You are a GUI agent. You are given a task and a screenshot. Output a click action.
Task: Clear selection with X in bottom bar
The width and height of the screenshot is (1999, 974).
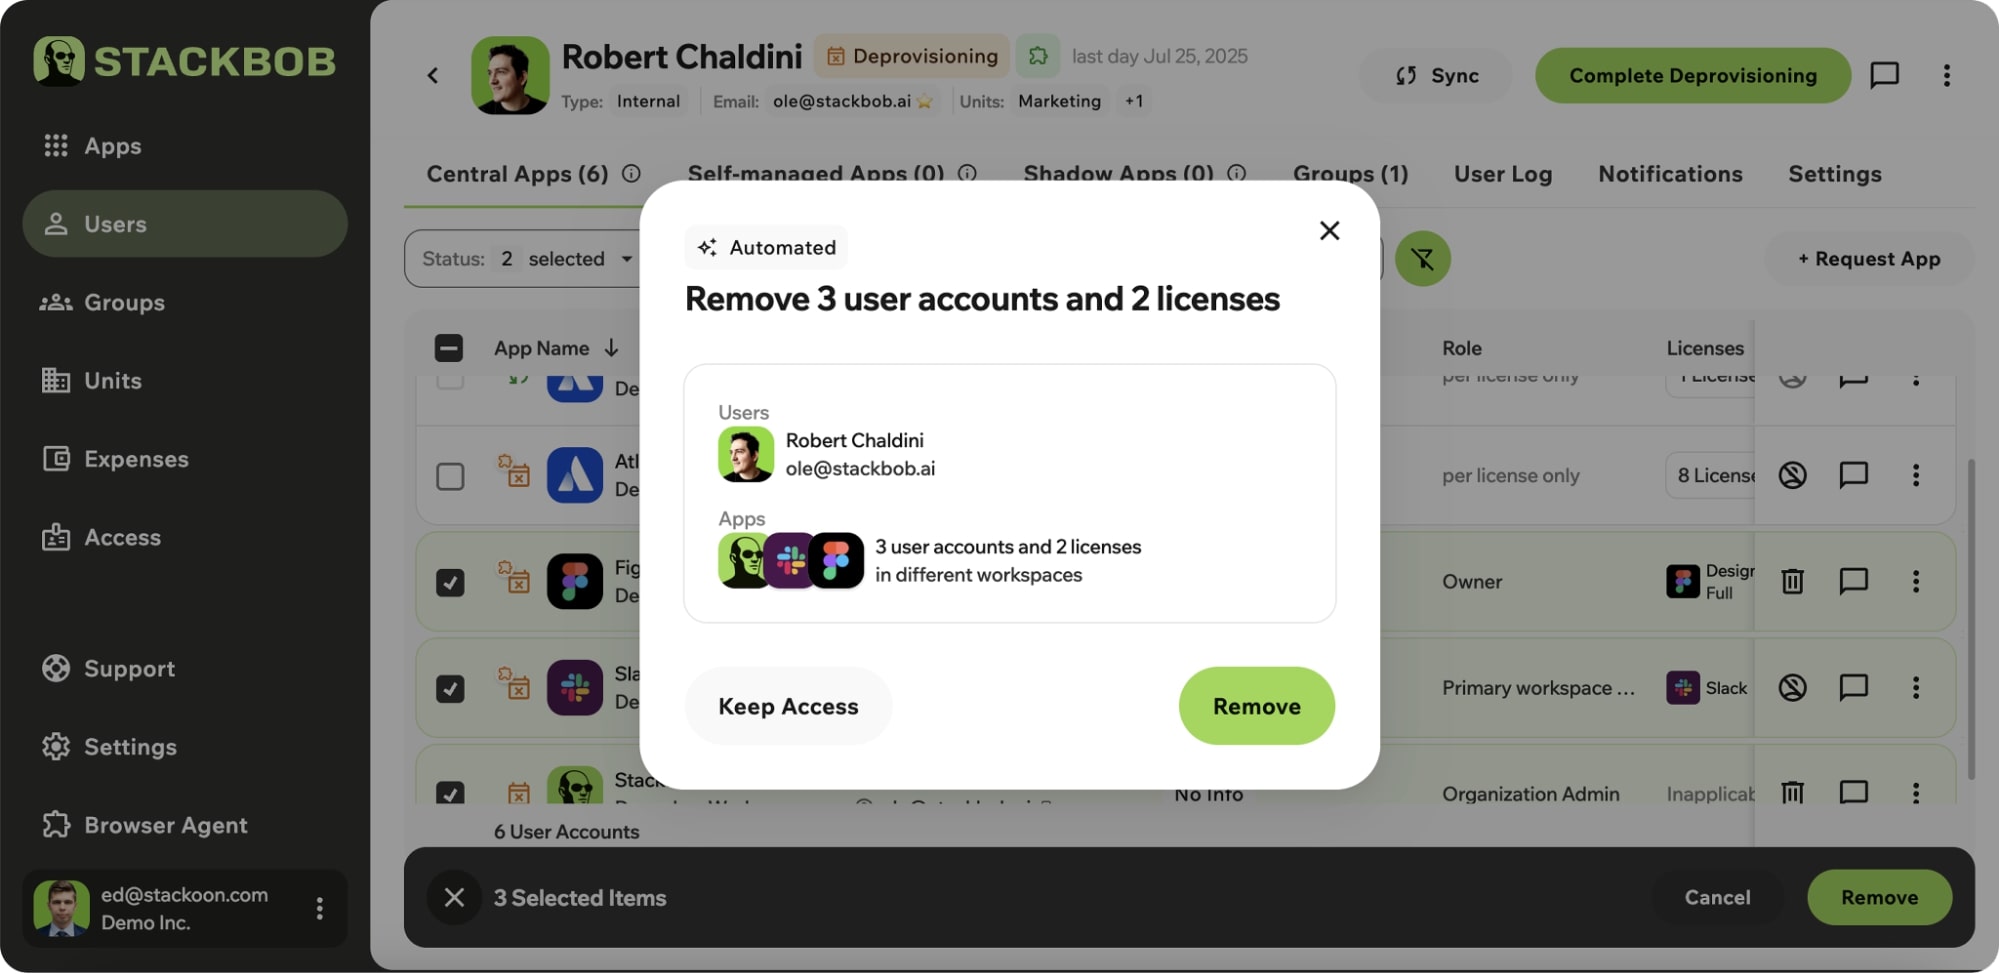pos(454,898)
